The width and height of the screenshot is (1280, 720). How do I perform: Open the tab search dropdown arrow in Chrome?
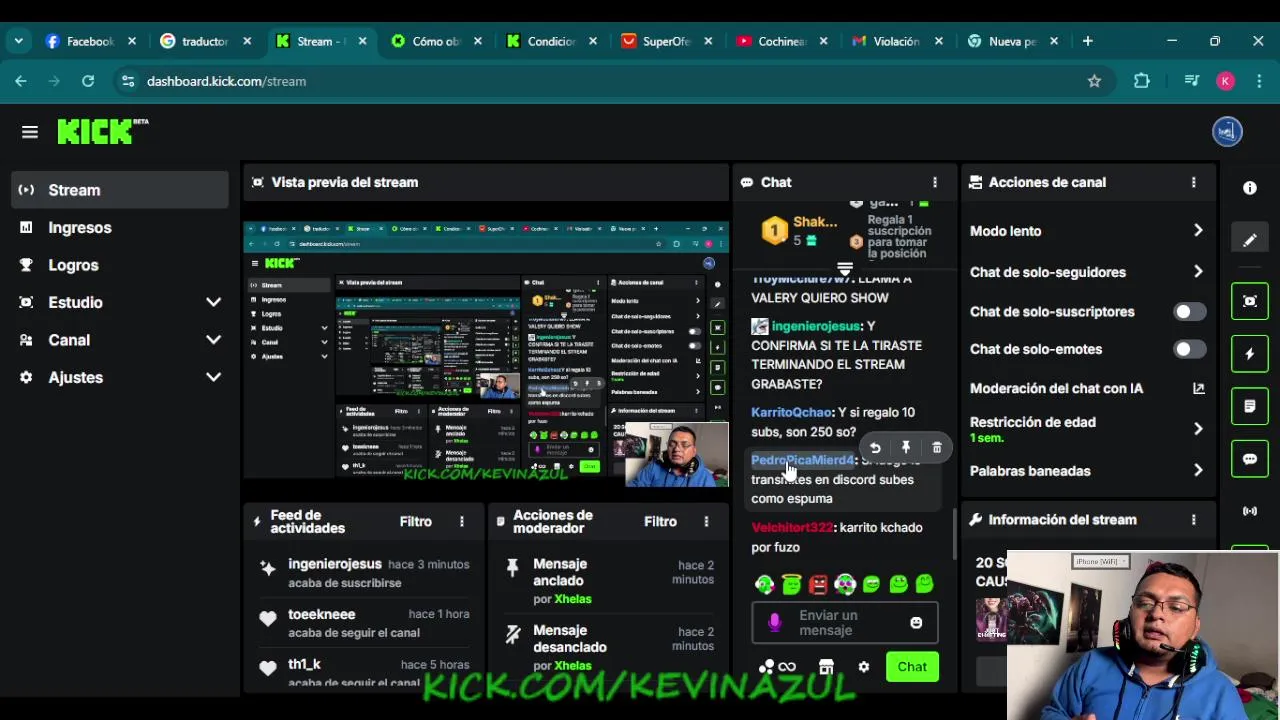(18, 41)
